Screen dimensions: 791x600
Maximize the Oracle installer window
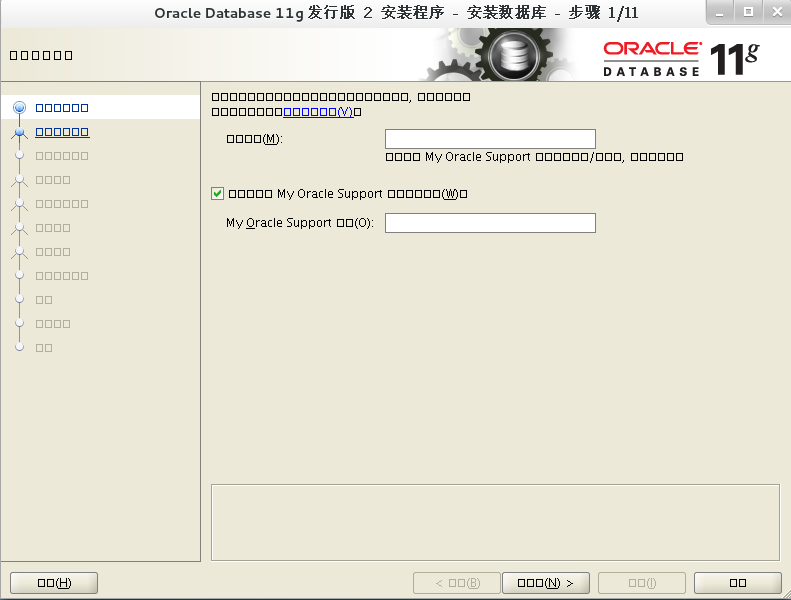(749, 12)
